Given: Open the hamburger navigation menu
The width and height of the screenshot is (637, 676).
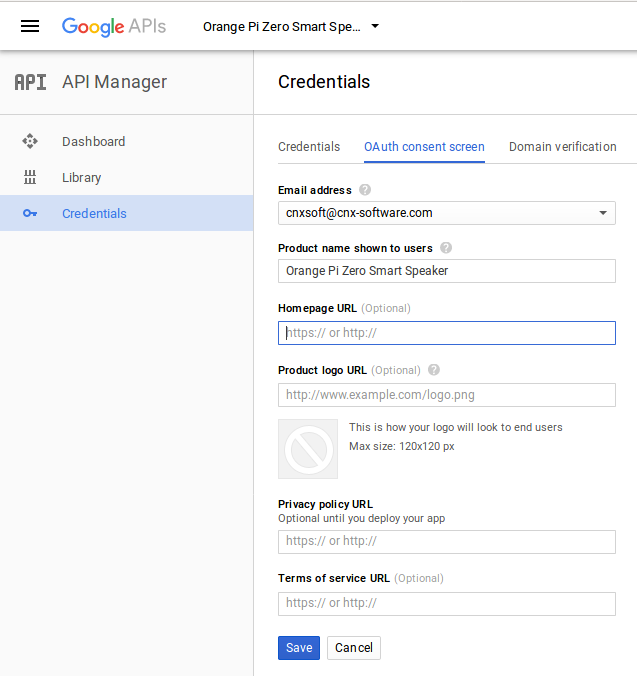Looking at the screenshot, I should coord(30,26).
